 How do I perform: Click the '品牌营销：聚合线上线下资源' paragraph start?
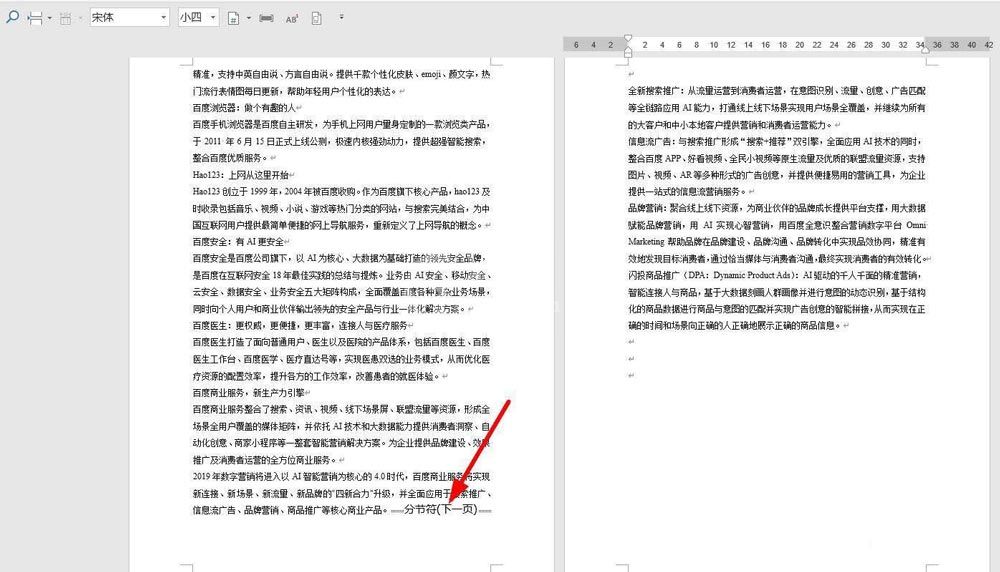tap(686, 208)
